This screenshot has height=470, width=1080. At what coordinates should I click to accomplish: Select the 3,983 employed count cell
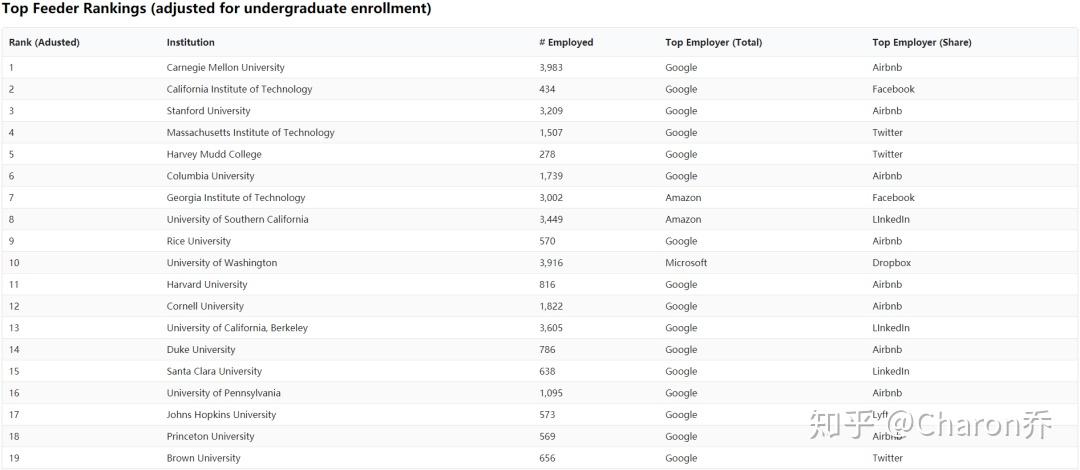552,68
